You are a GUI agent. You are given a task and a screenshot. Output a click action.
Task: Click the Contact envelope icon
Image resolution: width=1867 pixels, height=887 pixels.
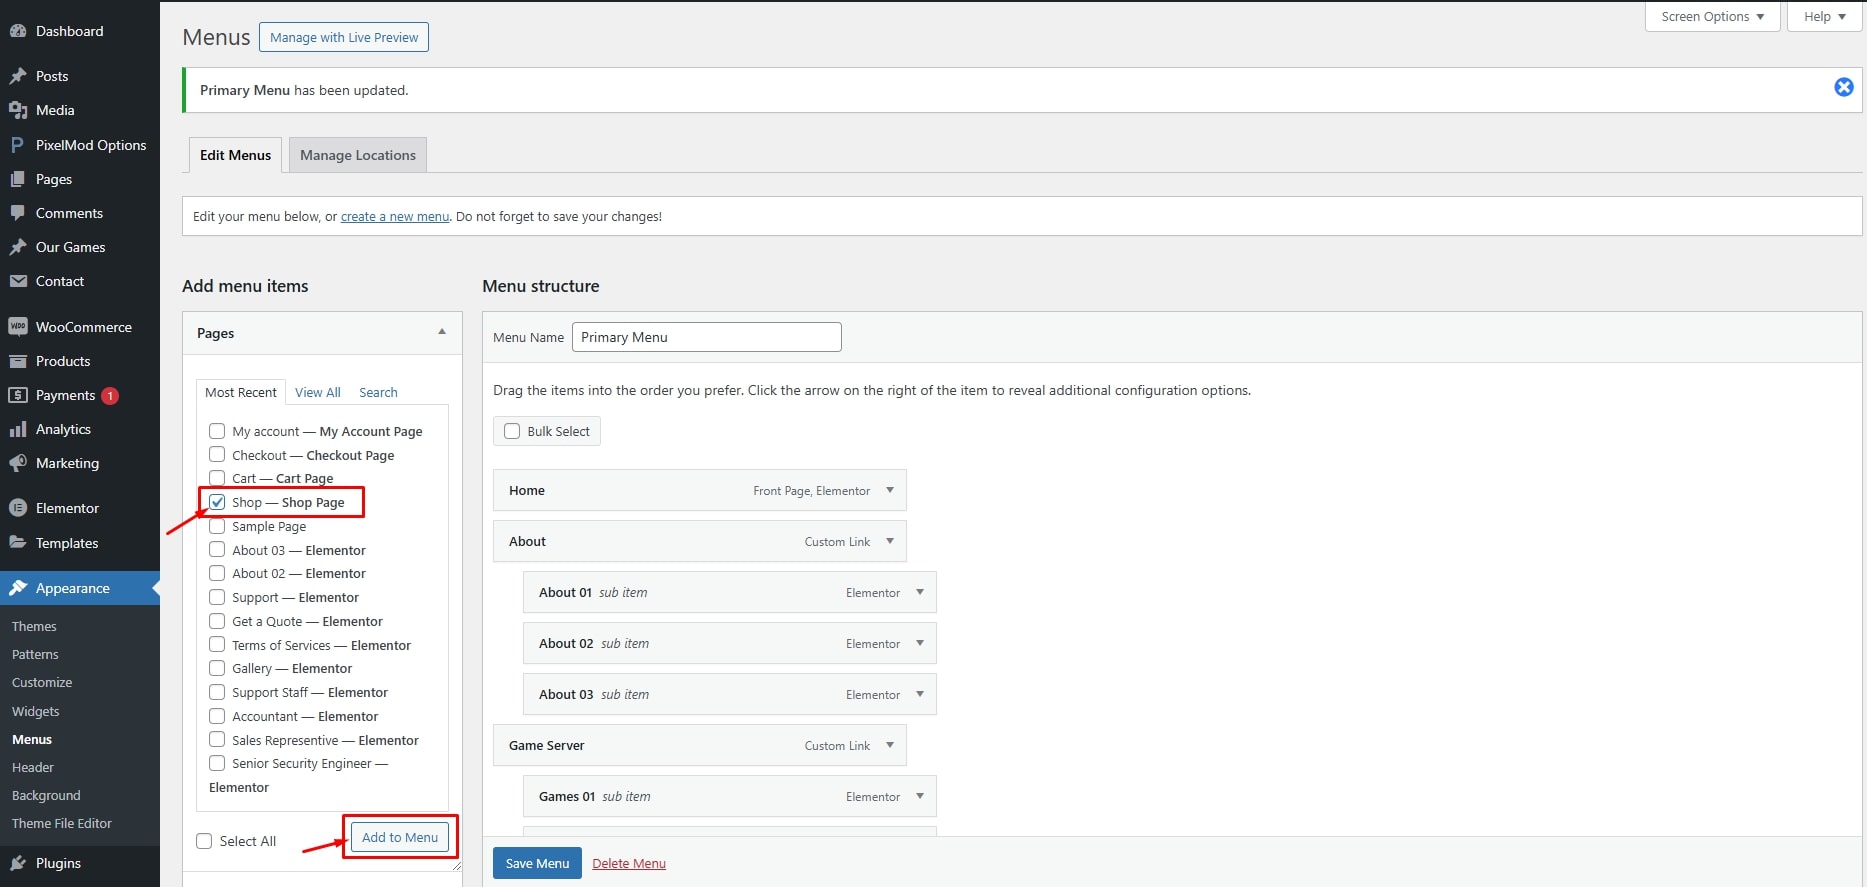point(18,281)
